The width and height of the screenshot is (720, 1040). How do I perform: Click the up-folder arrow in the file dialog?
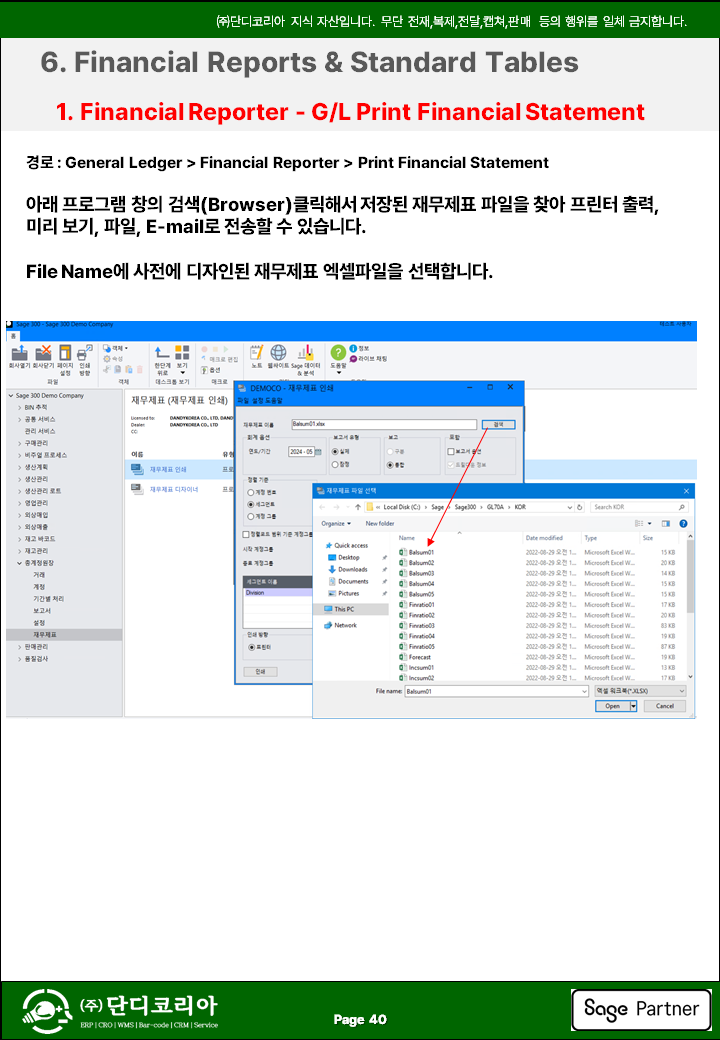(358, 507)
